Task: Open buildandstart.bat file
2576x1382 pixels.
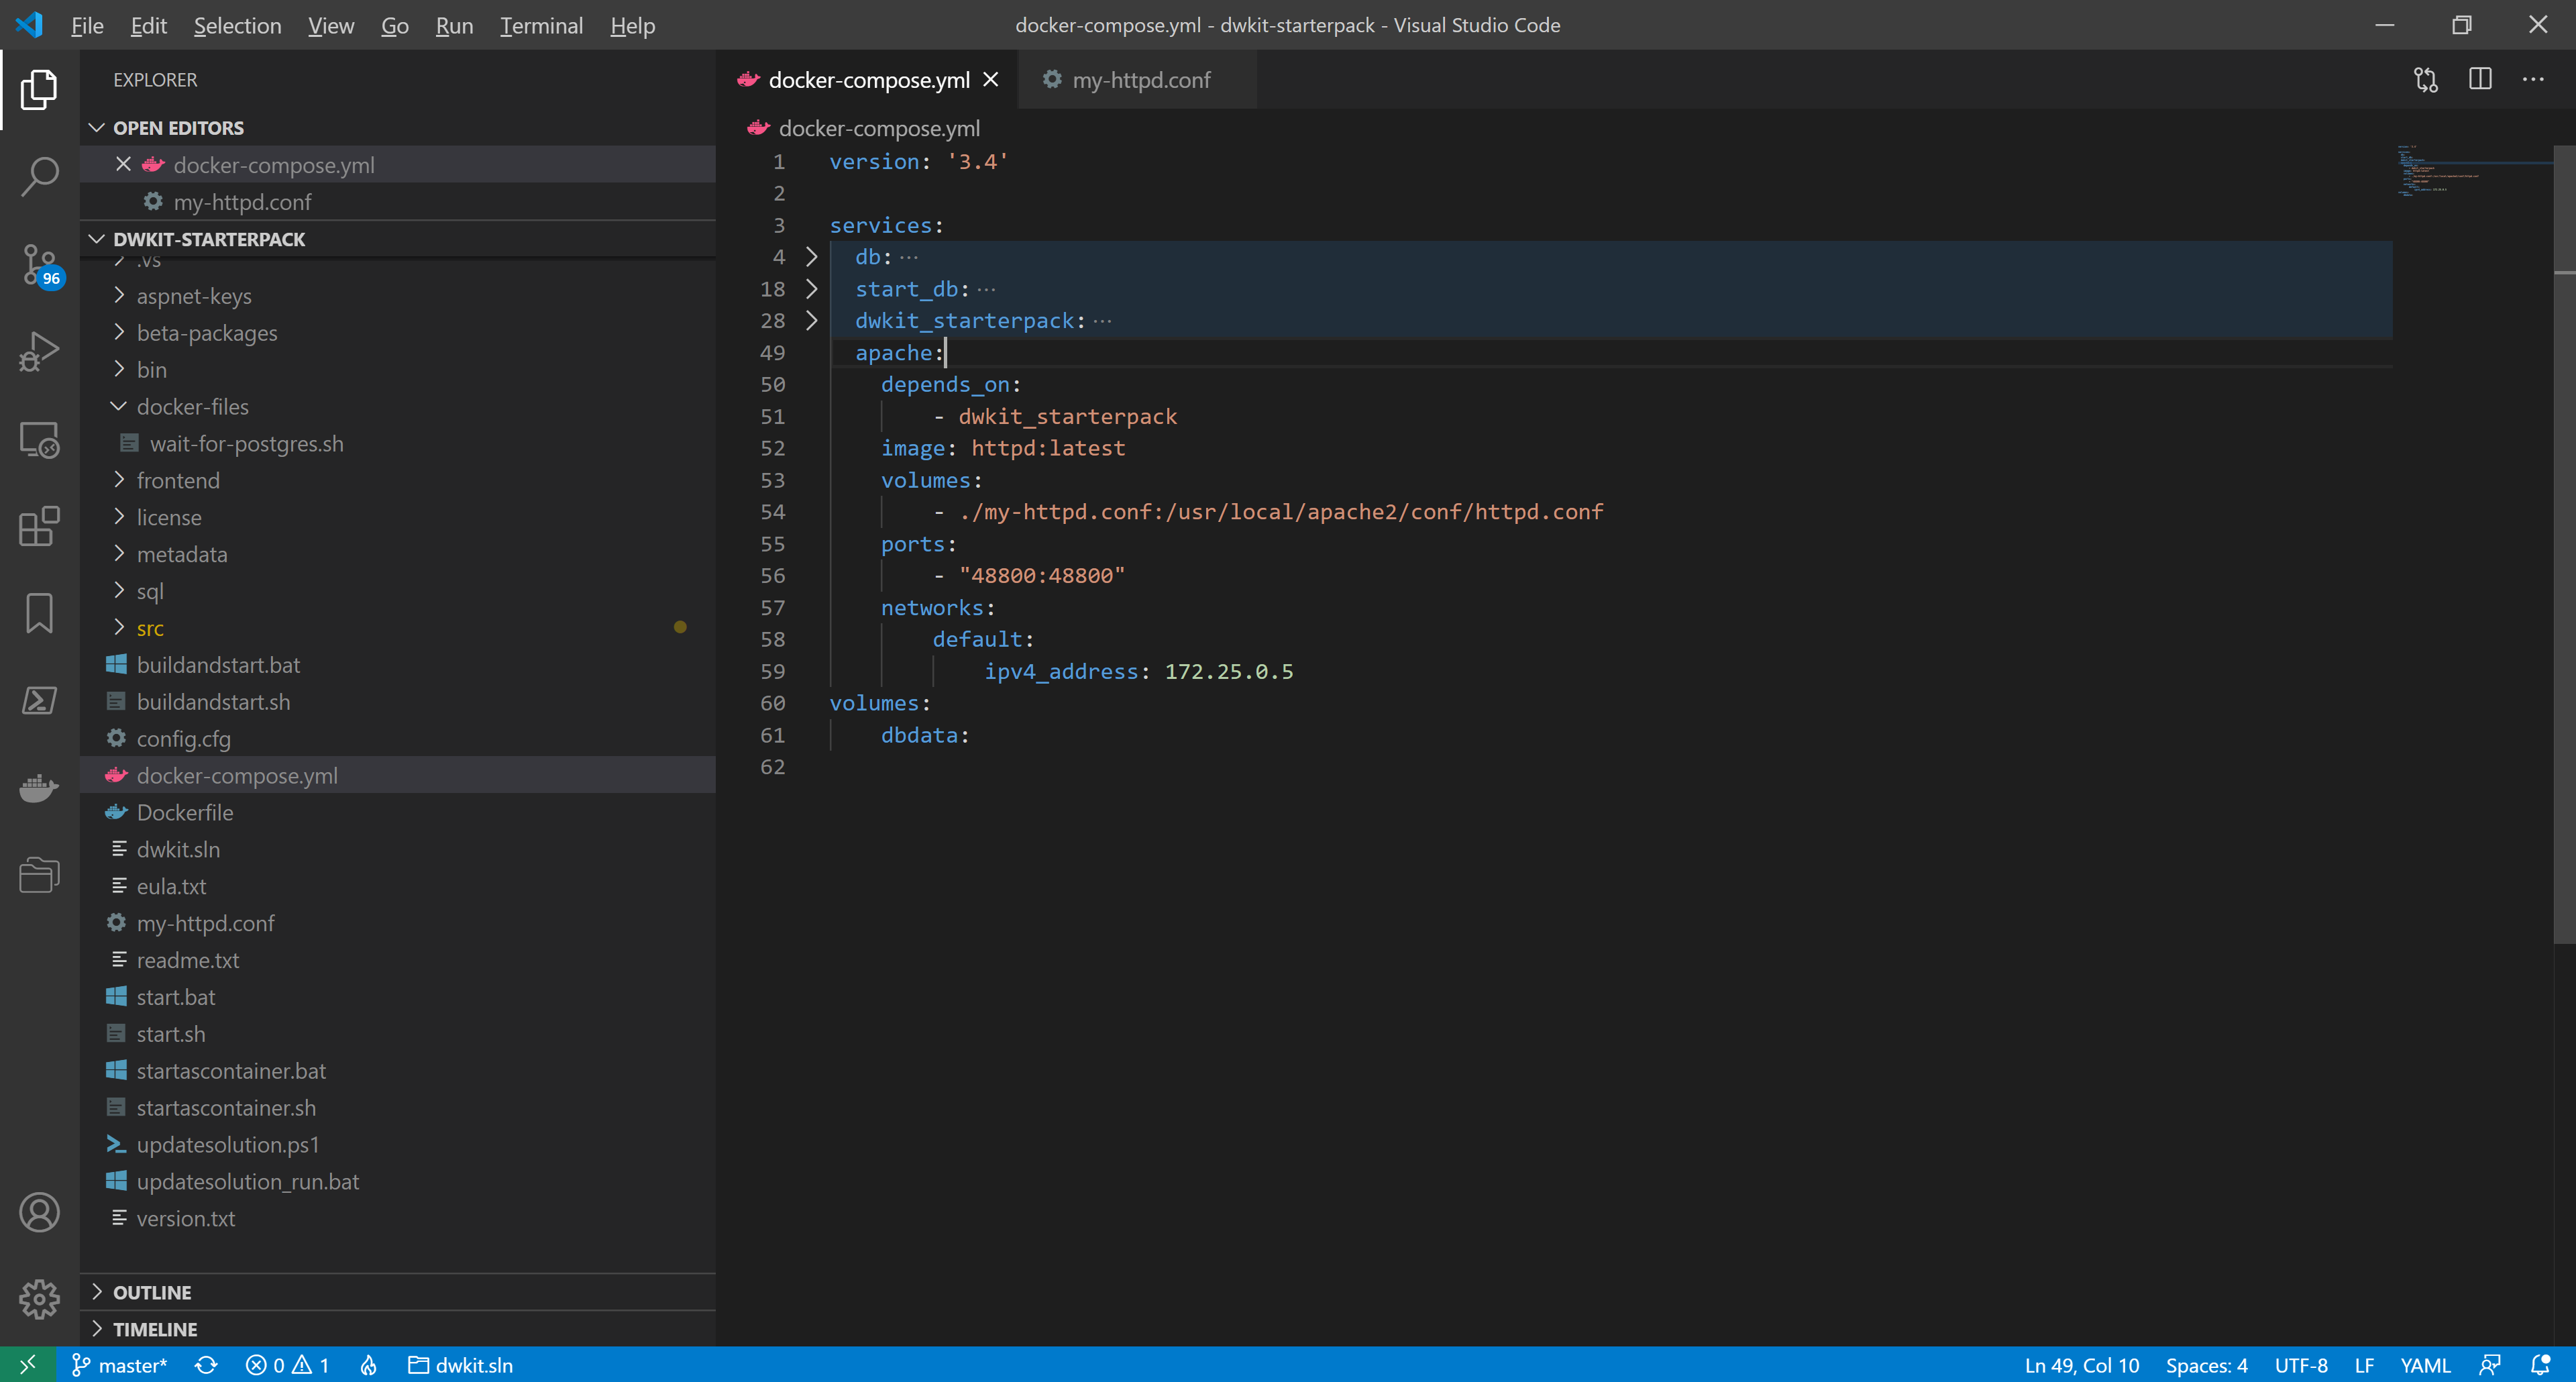Action: 397,665
